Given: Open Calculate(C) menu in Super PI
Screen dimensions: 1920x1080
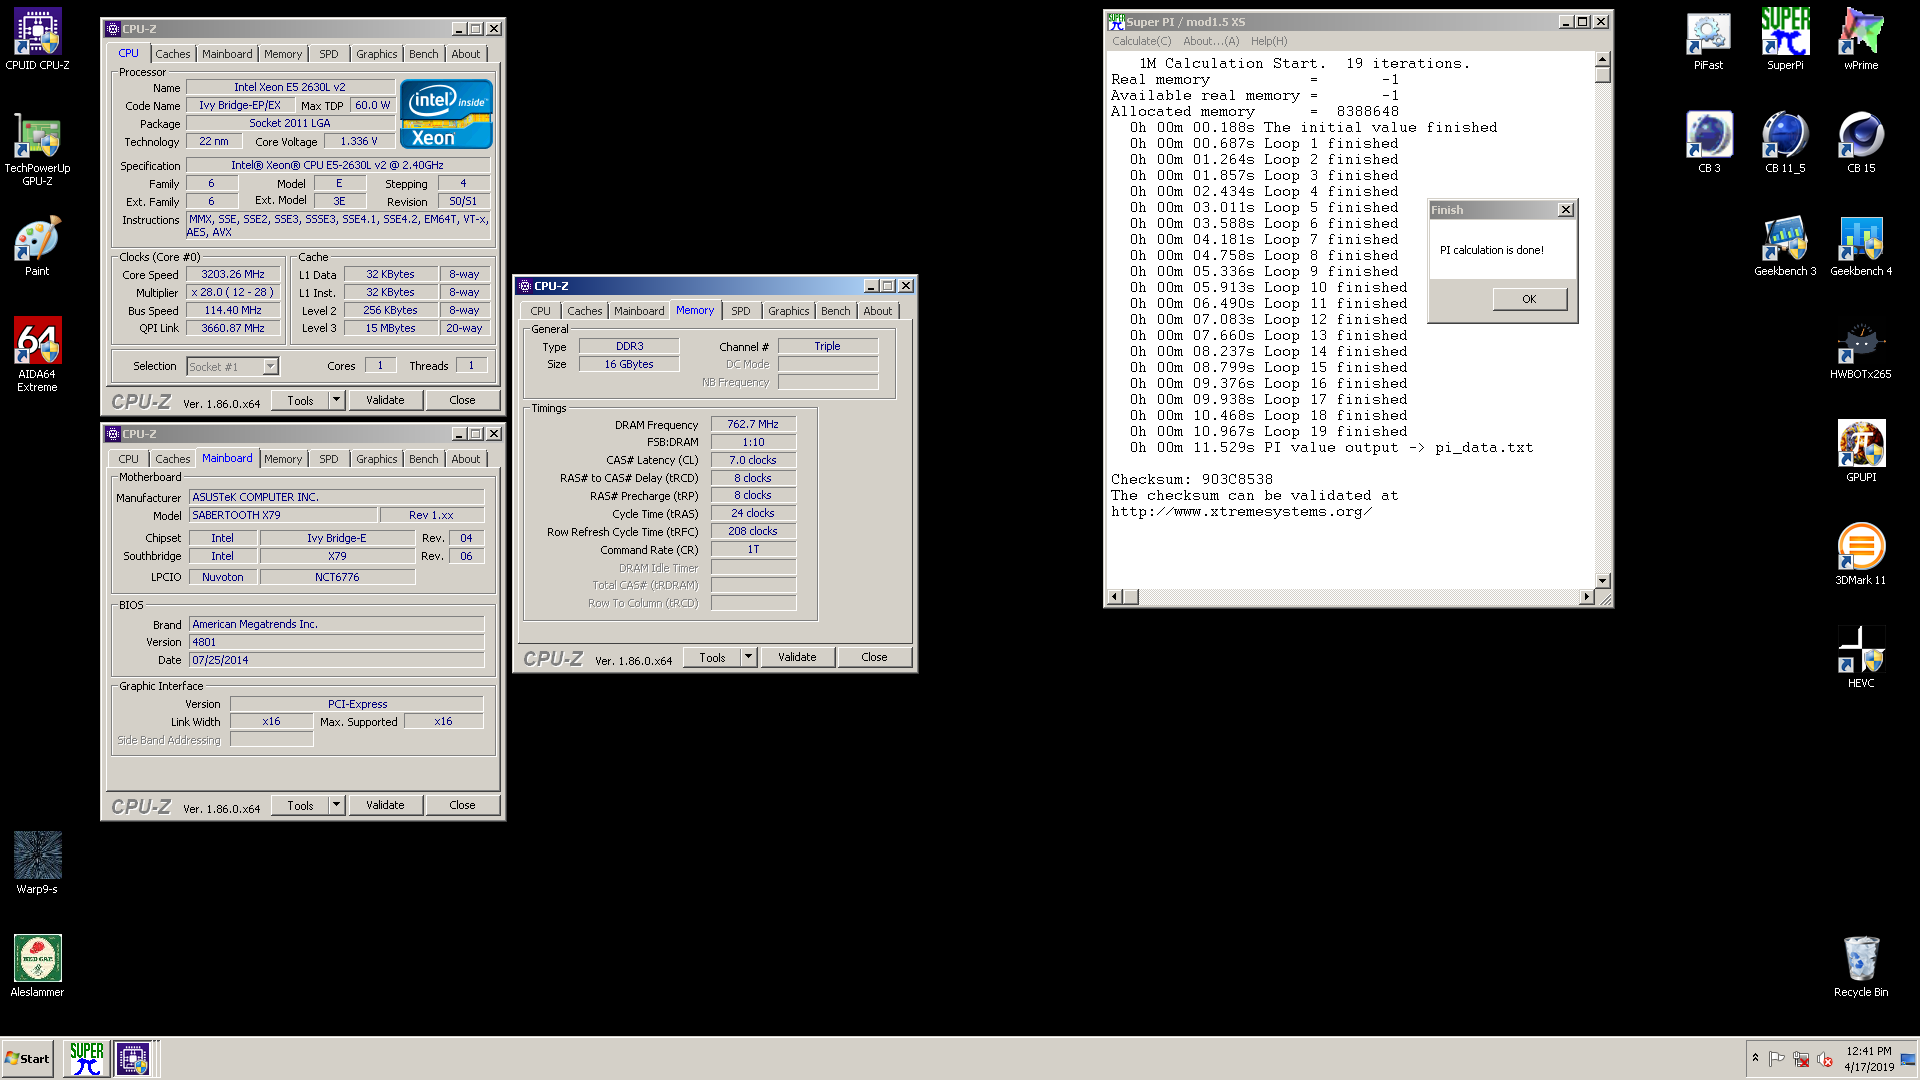Looking at the screenshot, I should click(x=1141, y=41).
